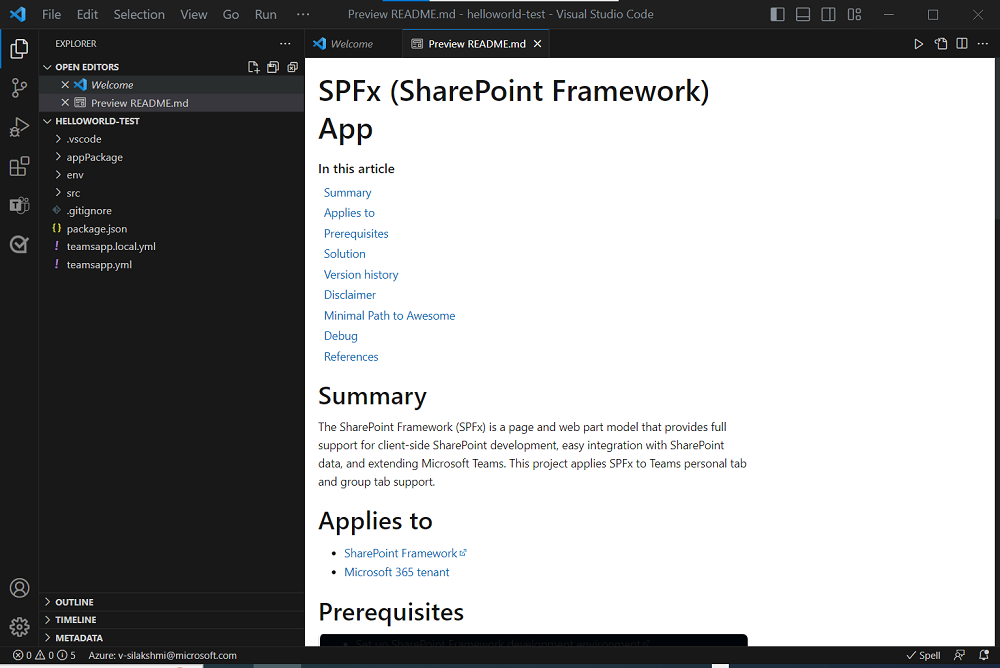Click errors and warnings status bar indicator

pos(44,655)
